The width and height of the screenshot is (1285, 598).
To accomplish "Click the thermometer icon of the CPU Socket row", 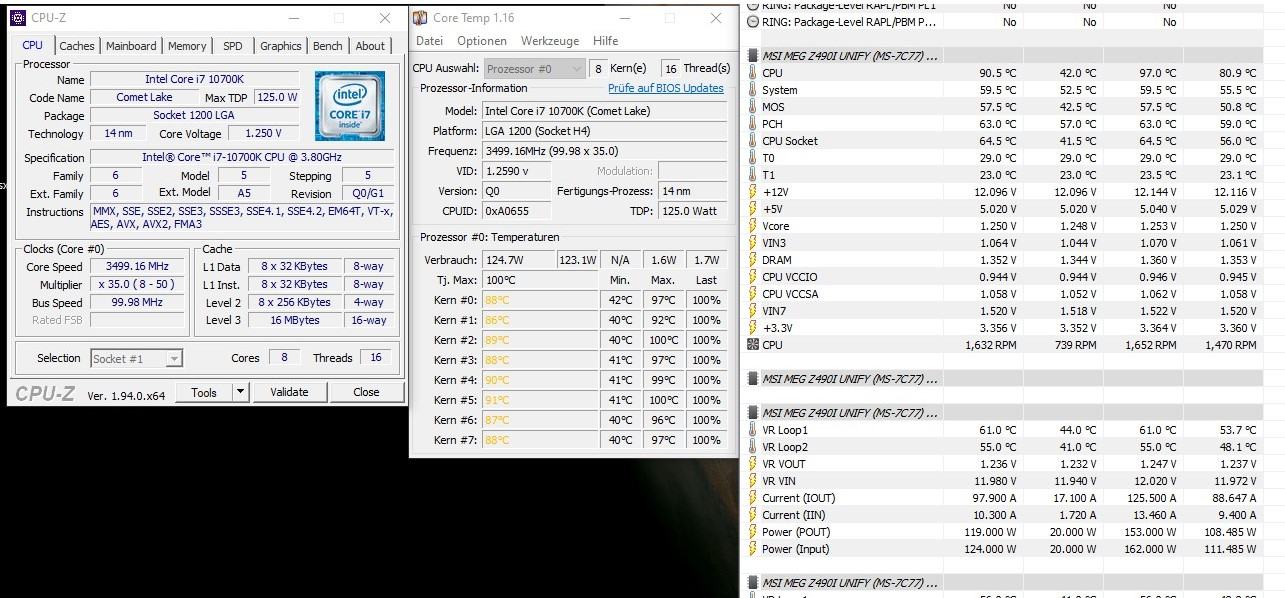I will 753,141.
